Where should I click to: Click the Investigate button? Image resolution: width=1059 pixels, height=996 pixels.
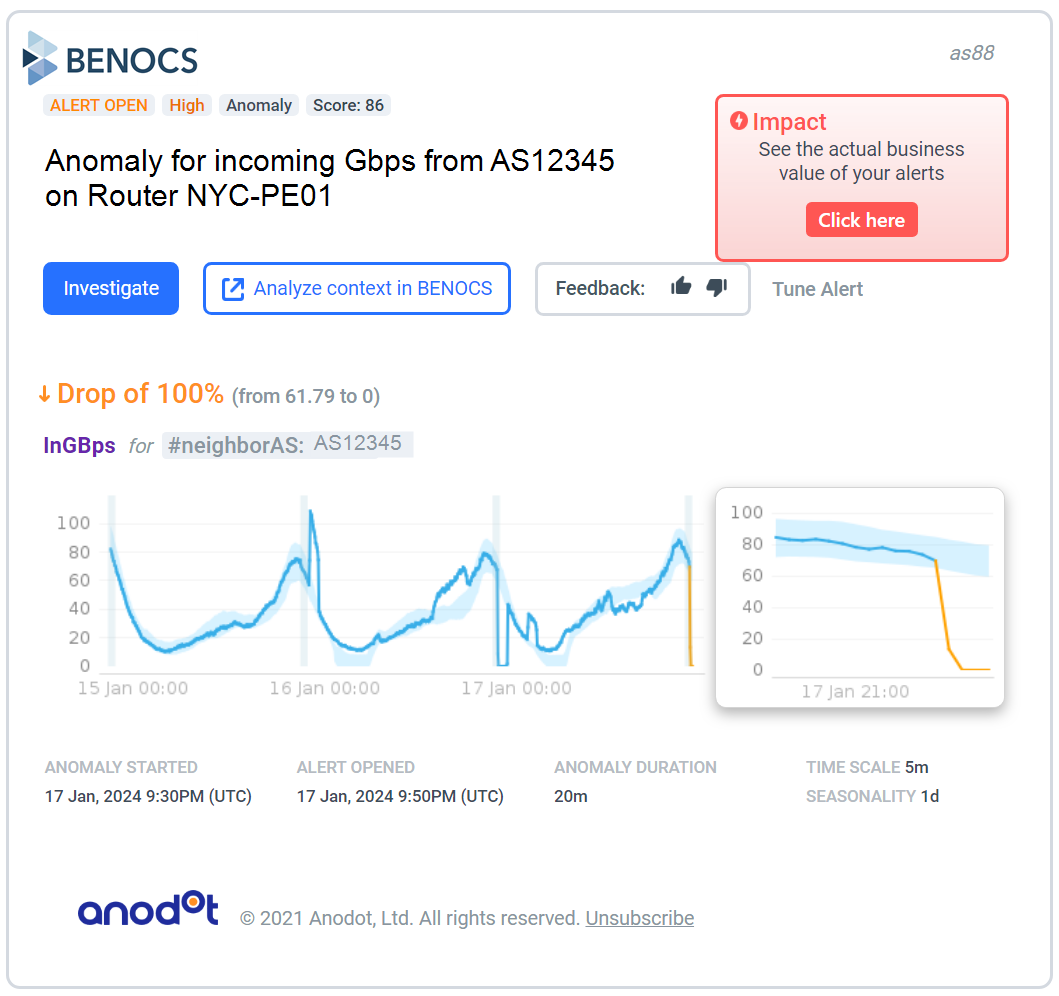(110, 288)
